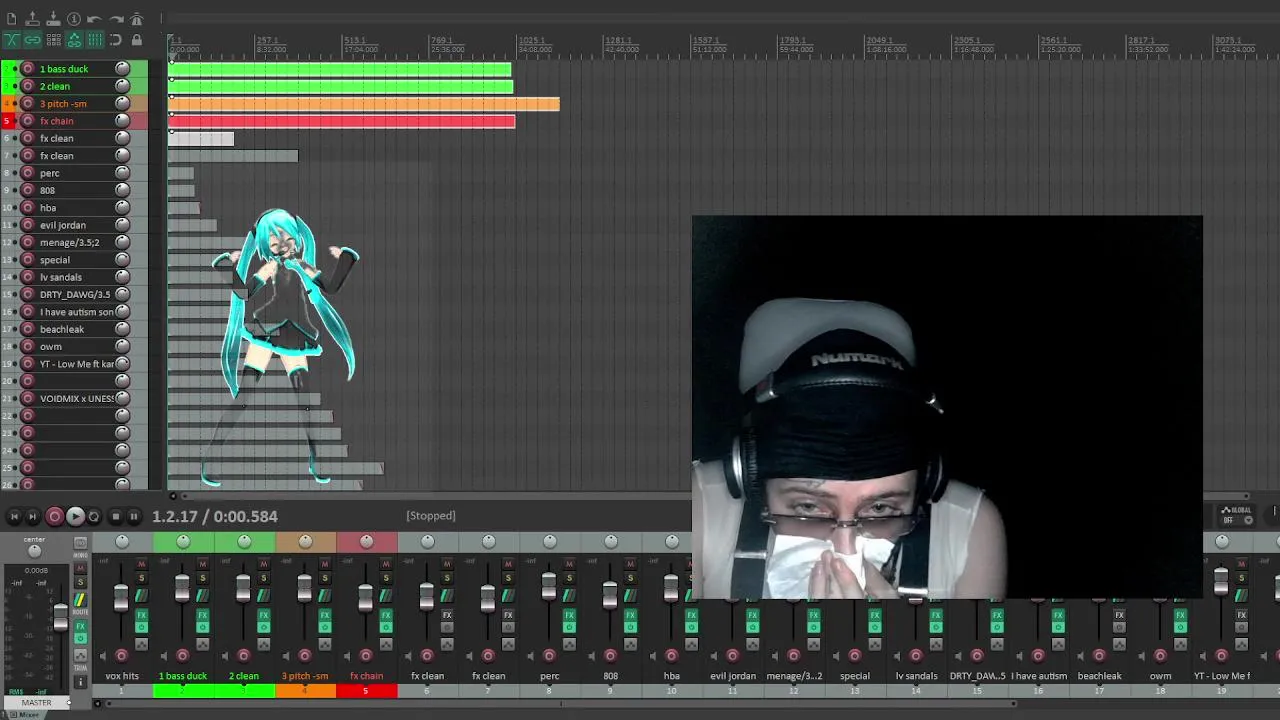The image size is (1280, 720).
Task: Open master channel FX window
Action: tap(80, 626)
